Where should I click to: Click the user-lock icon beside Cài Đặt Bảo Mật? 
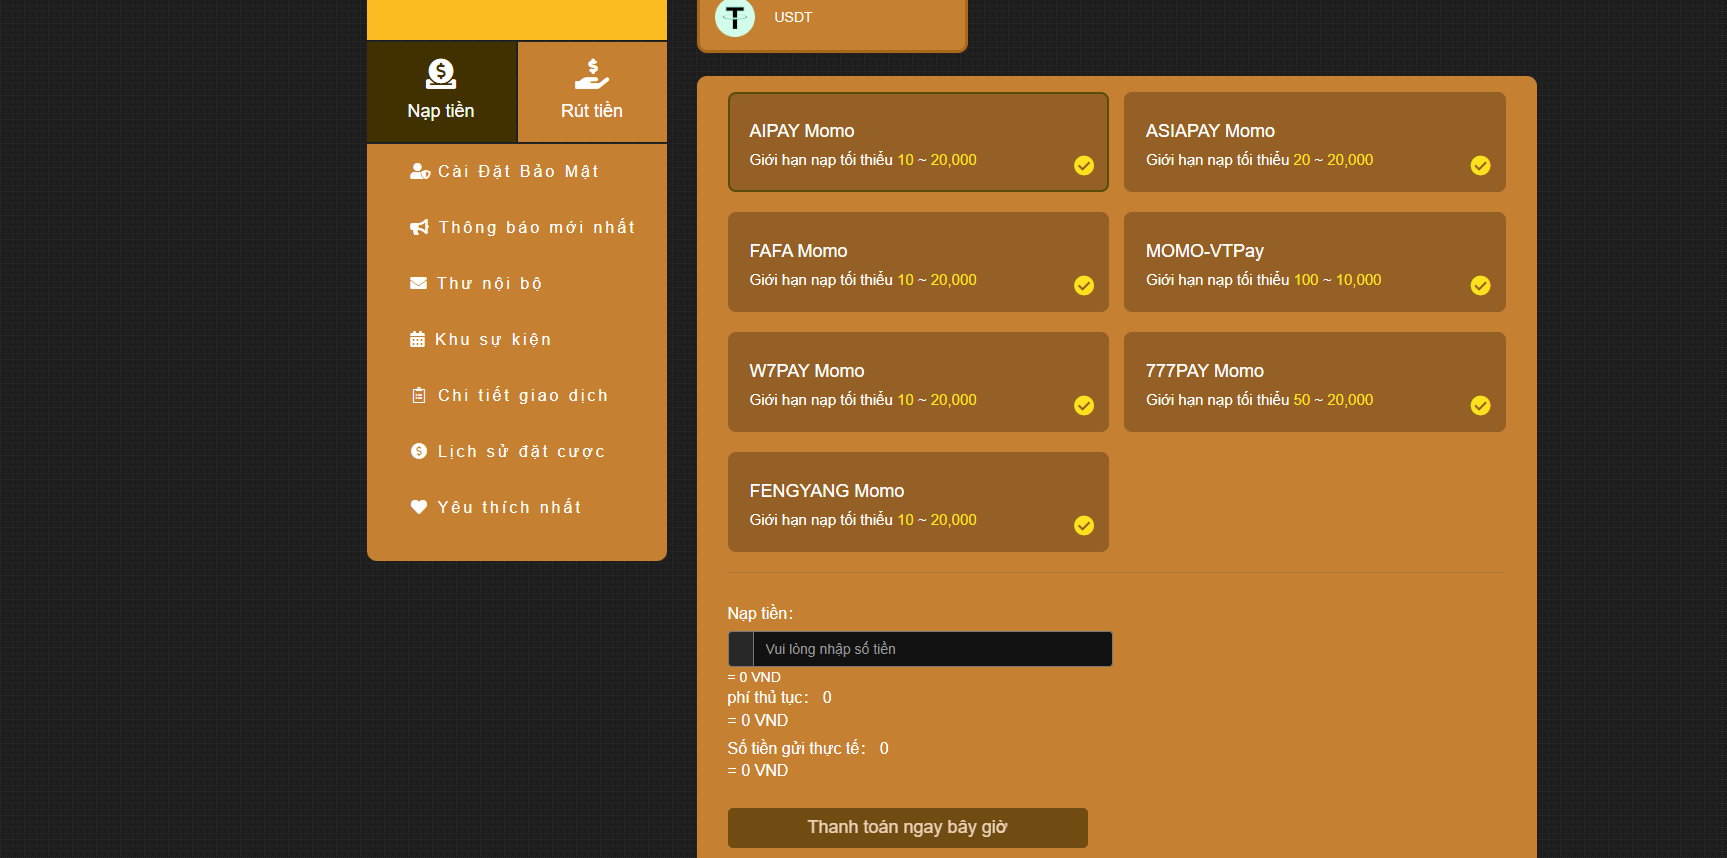[420, 171]
